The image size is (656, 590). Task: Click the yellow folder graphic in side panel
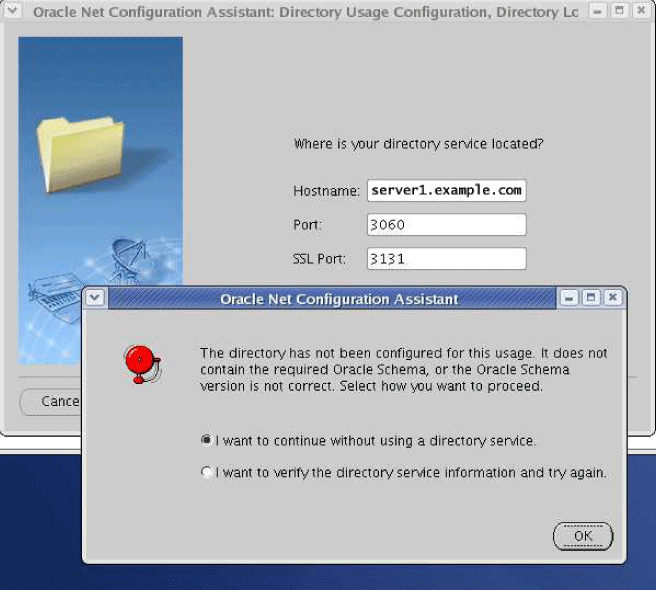click(x=78, y=149)
